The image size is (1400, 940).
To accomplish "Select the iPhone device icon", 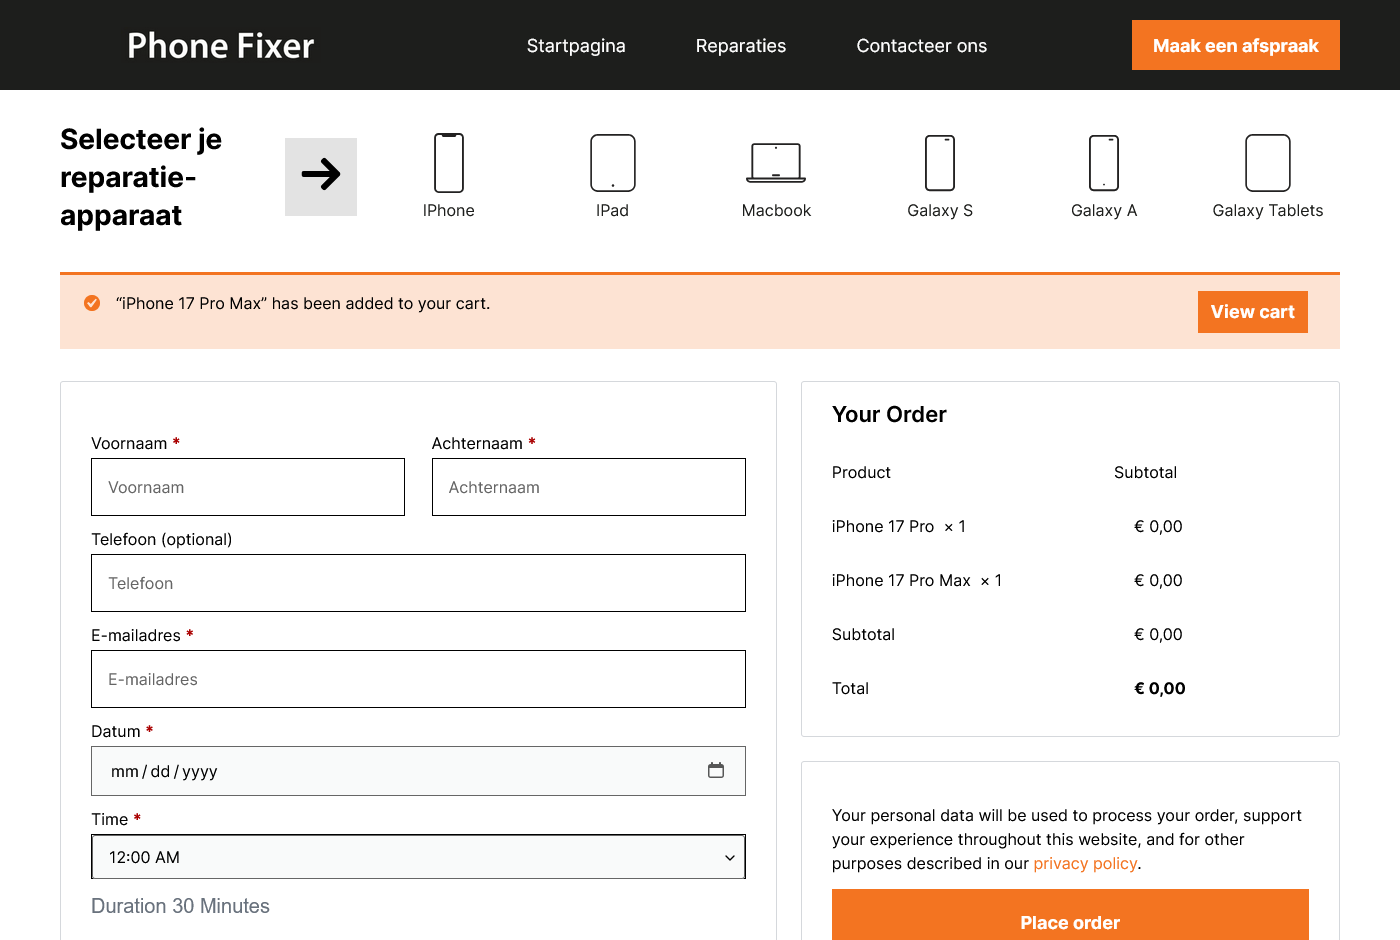I will point(448,163).
